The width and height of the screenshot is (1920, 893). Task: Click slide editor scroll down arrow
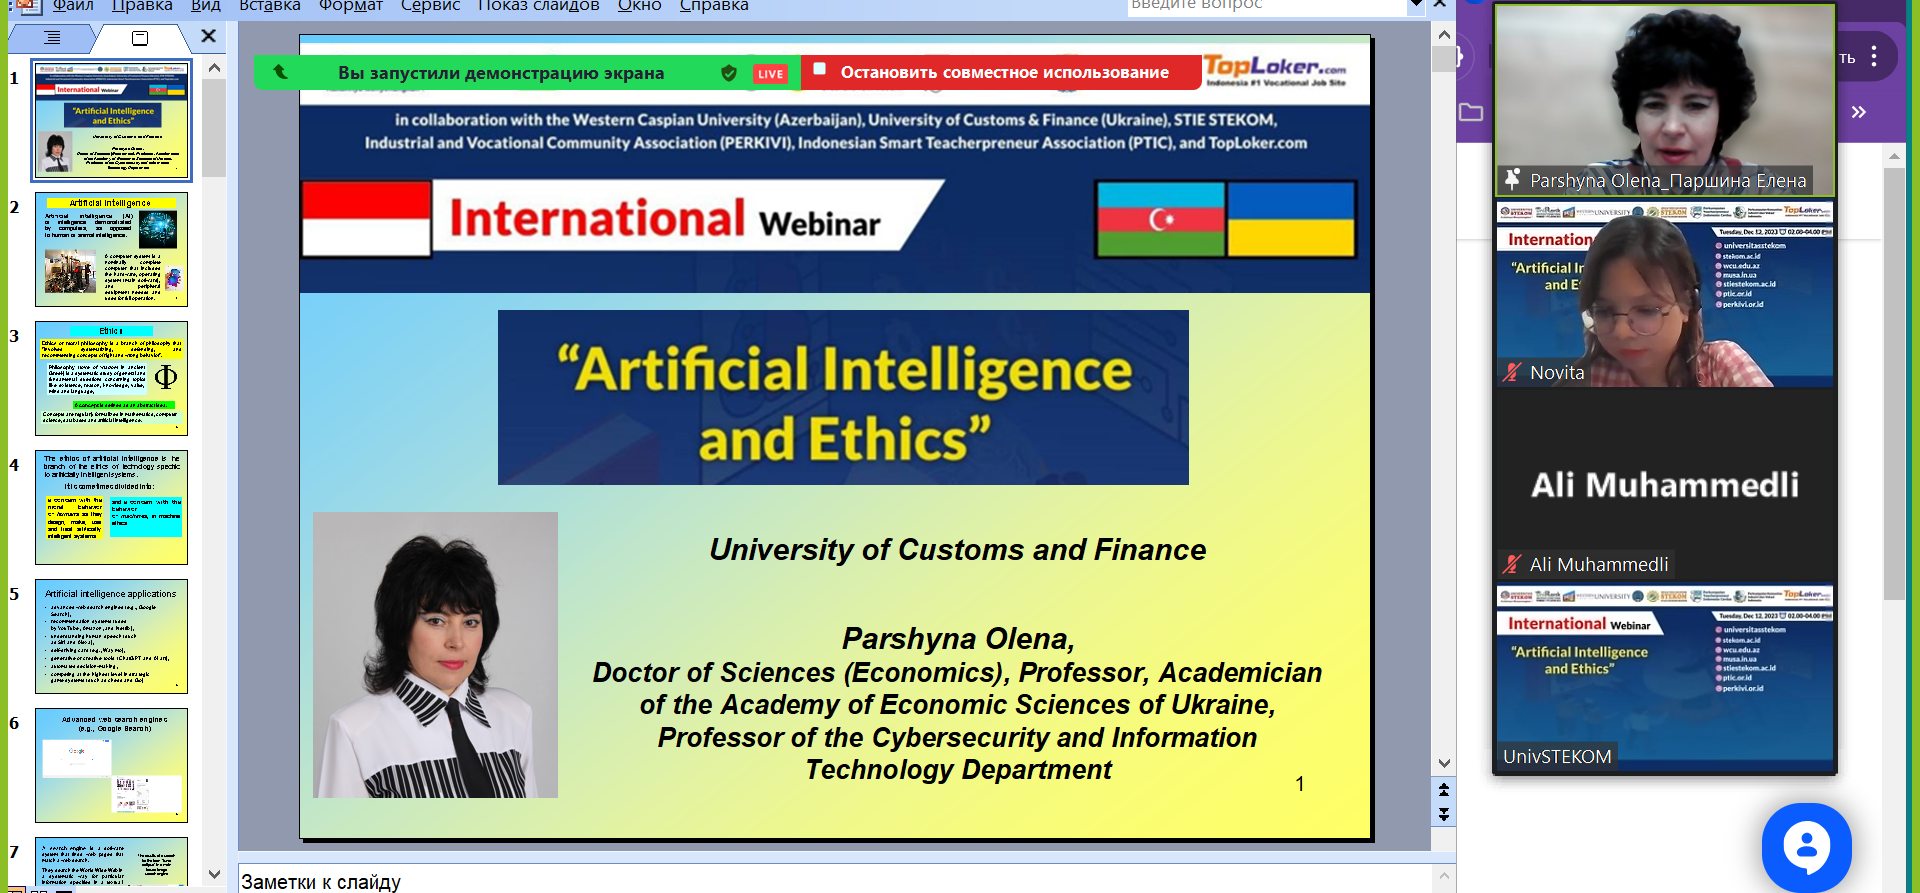click(1444, 763)
